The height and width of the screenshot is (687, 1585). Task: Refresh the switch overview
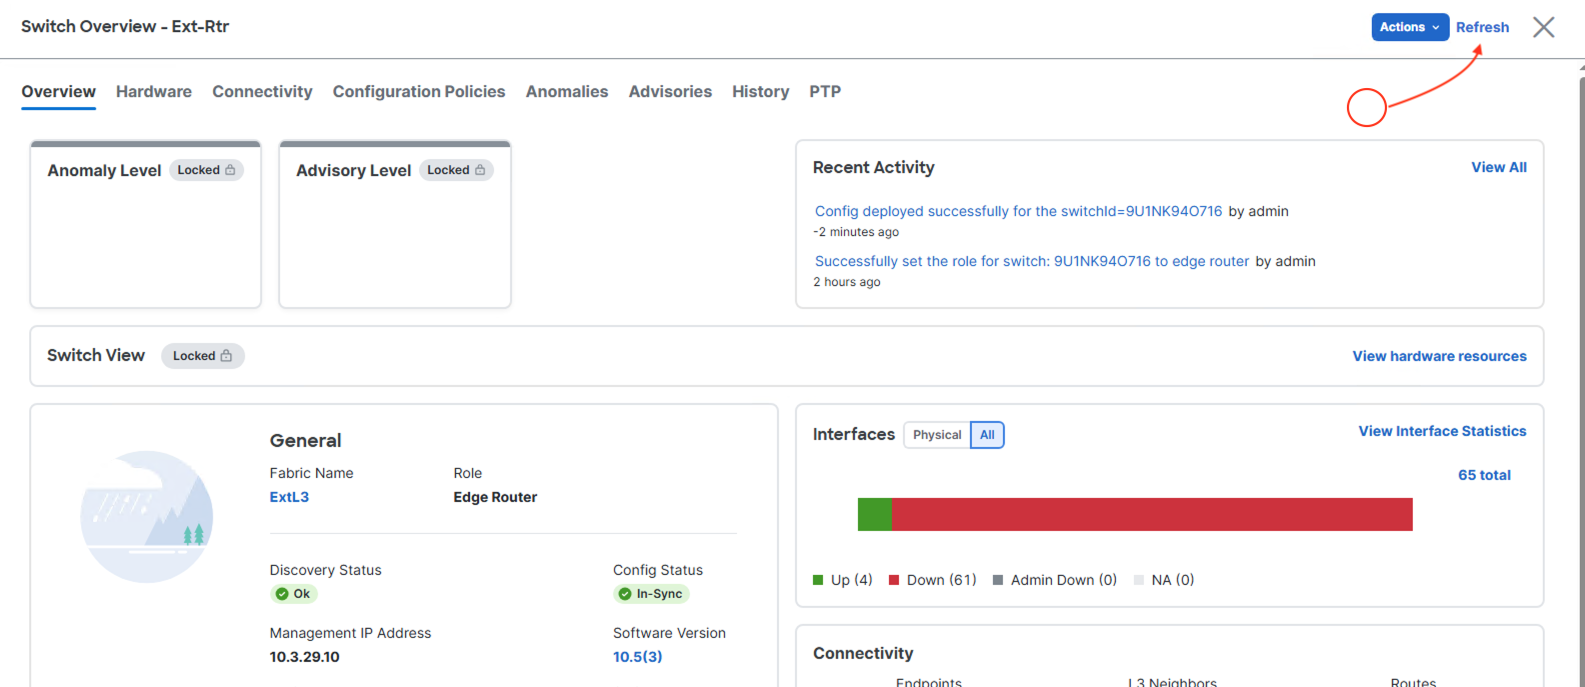click(1482, 27)
